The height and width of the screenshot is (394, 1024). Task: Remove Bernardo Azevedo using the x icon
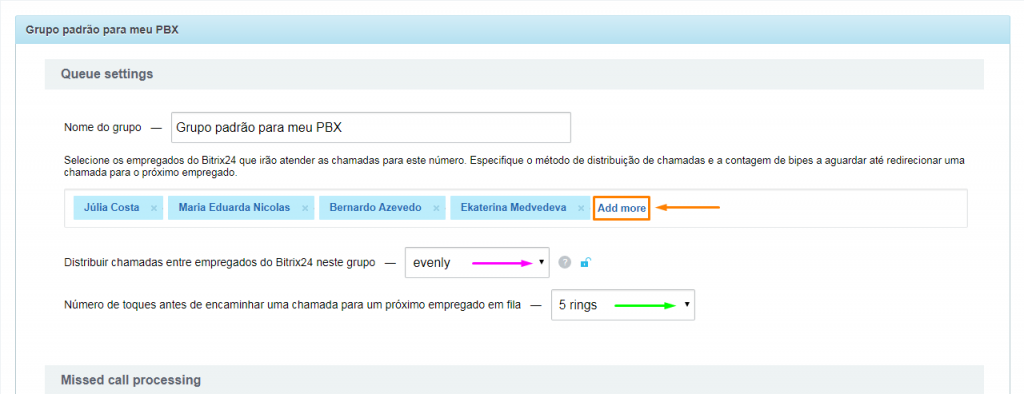(436, 208)
